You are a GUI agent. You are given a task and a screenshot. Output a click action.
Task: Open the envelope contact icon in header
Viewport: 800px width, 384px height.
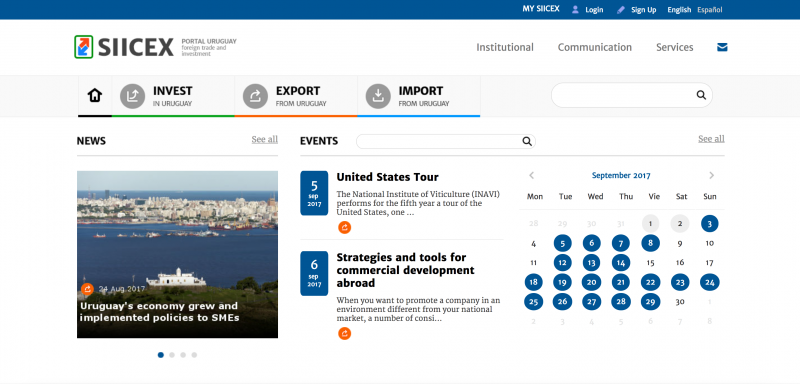tap(722, 47)
